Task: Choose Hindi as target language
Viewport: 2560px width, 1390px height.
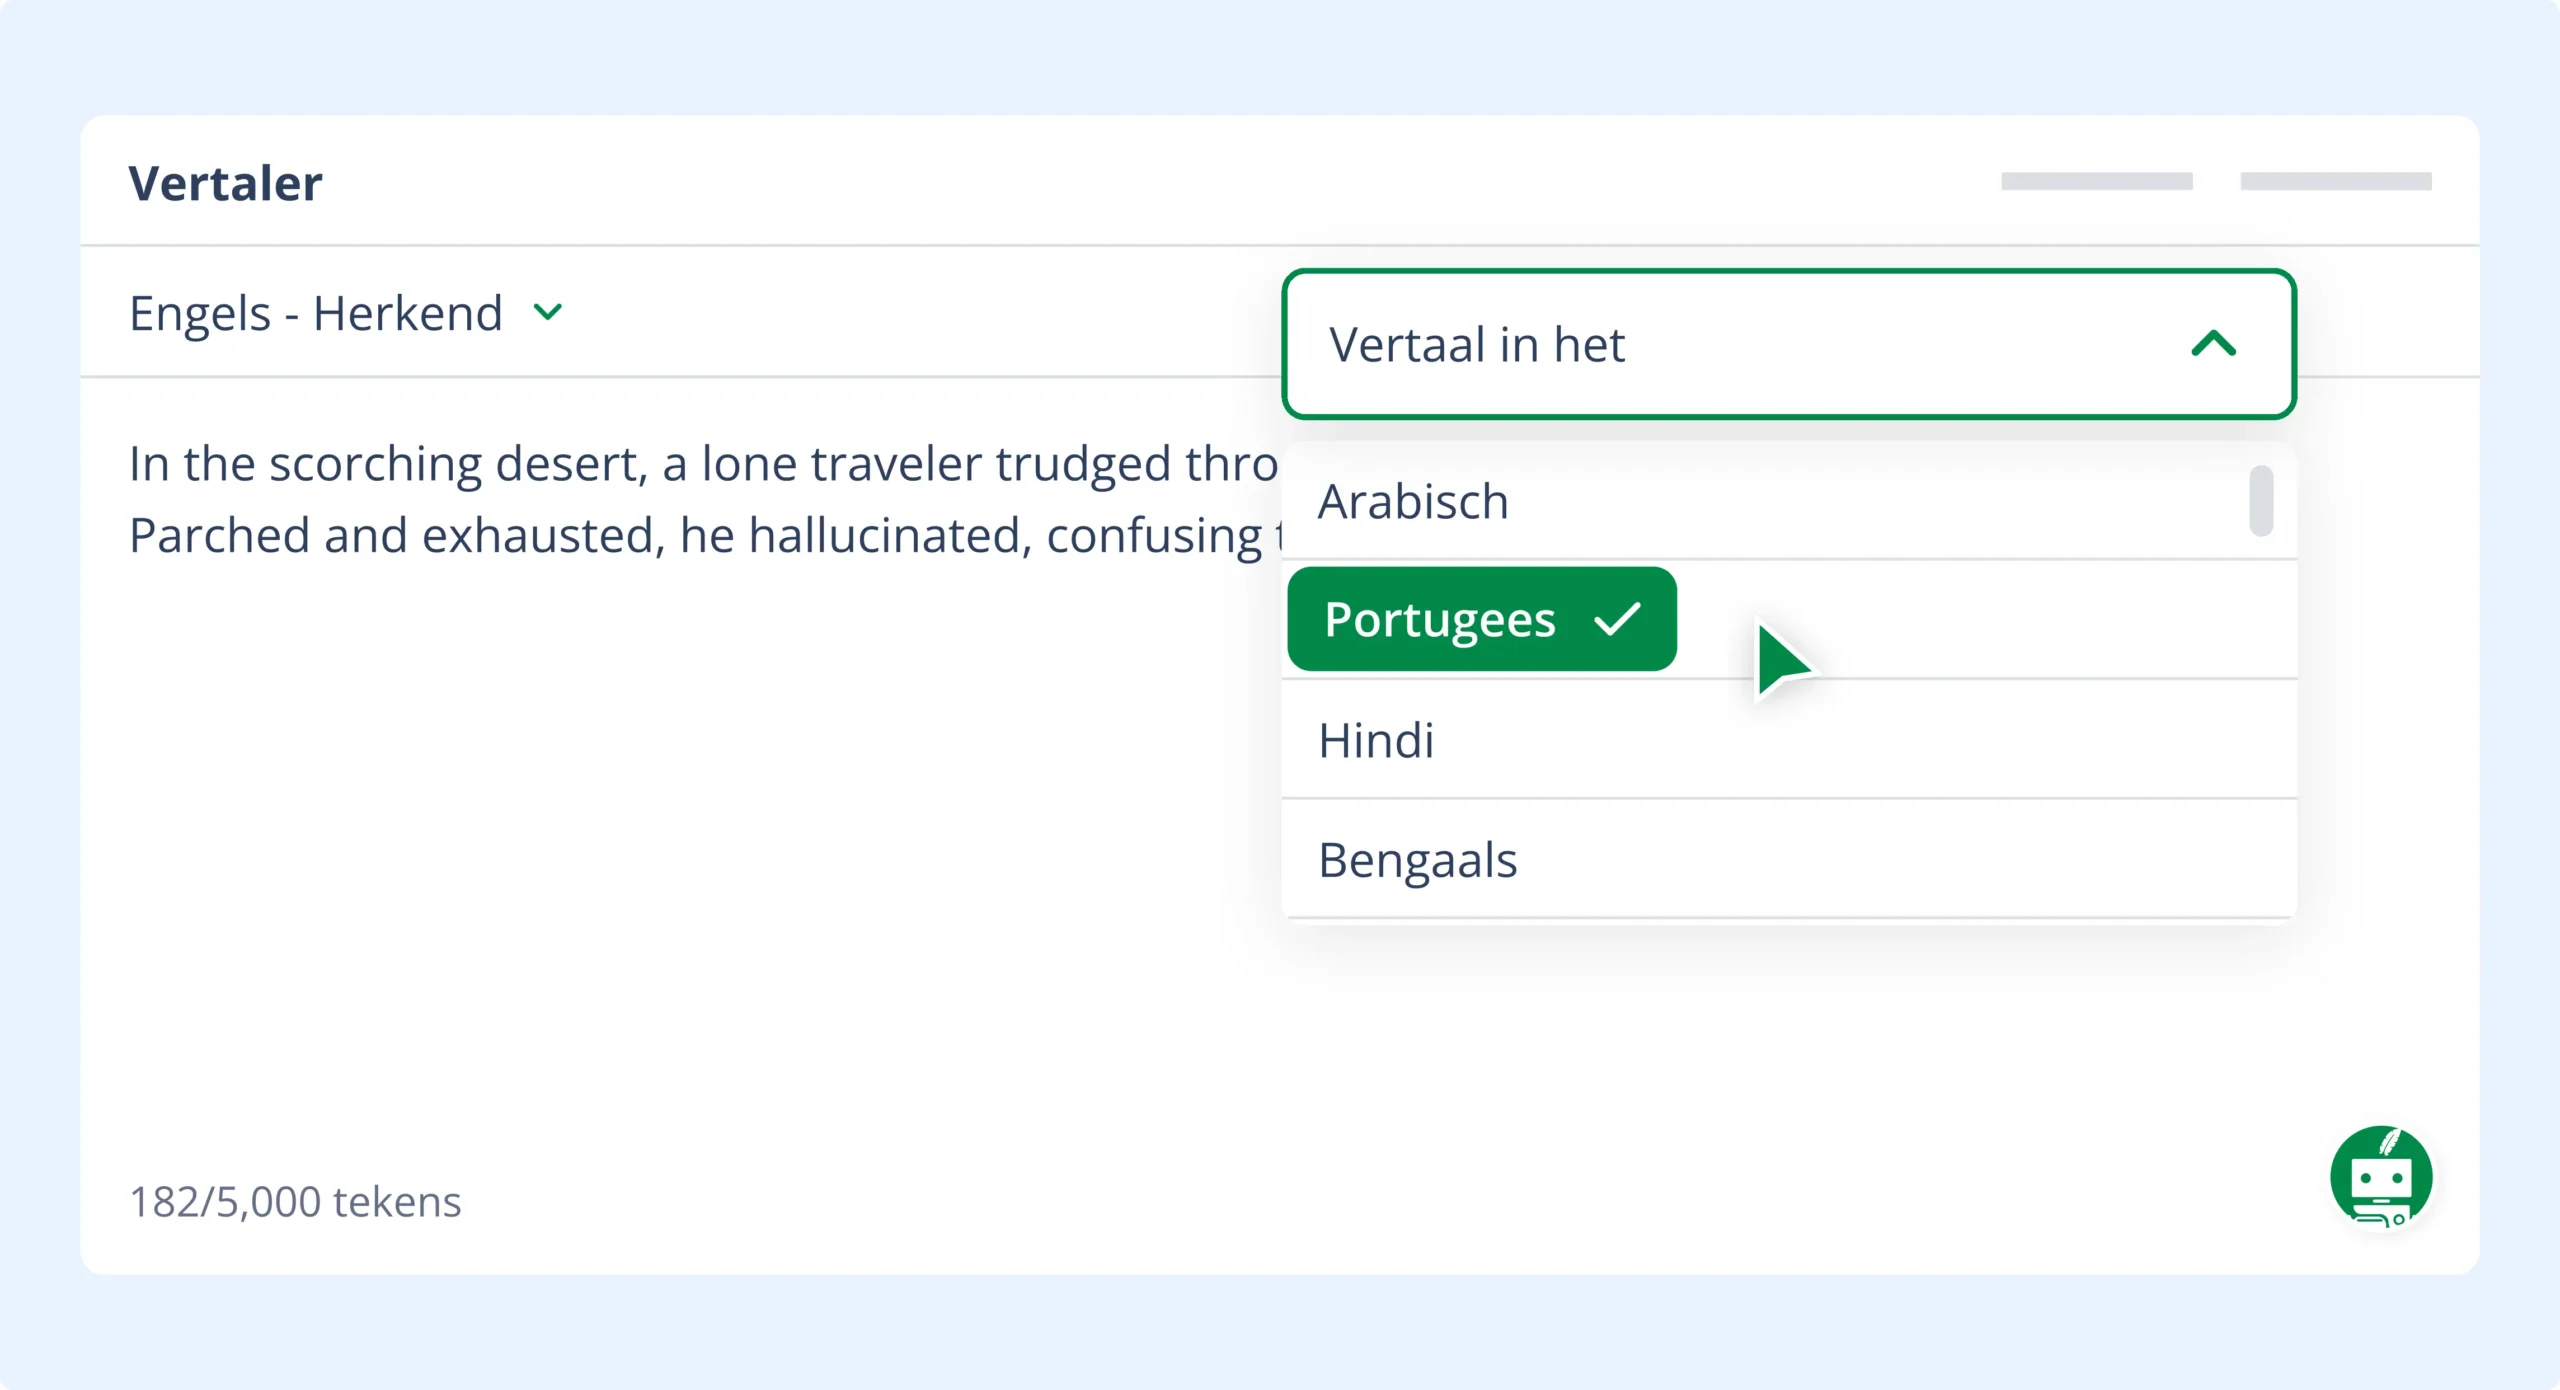Action: point(1376,740)
